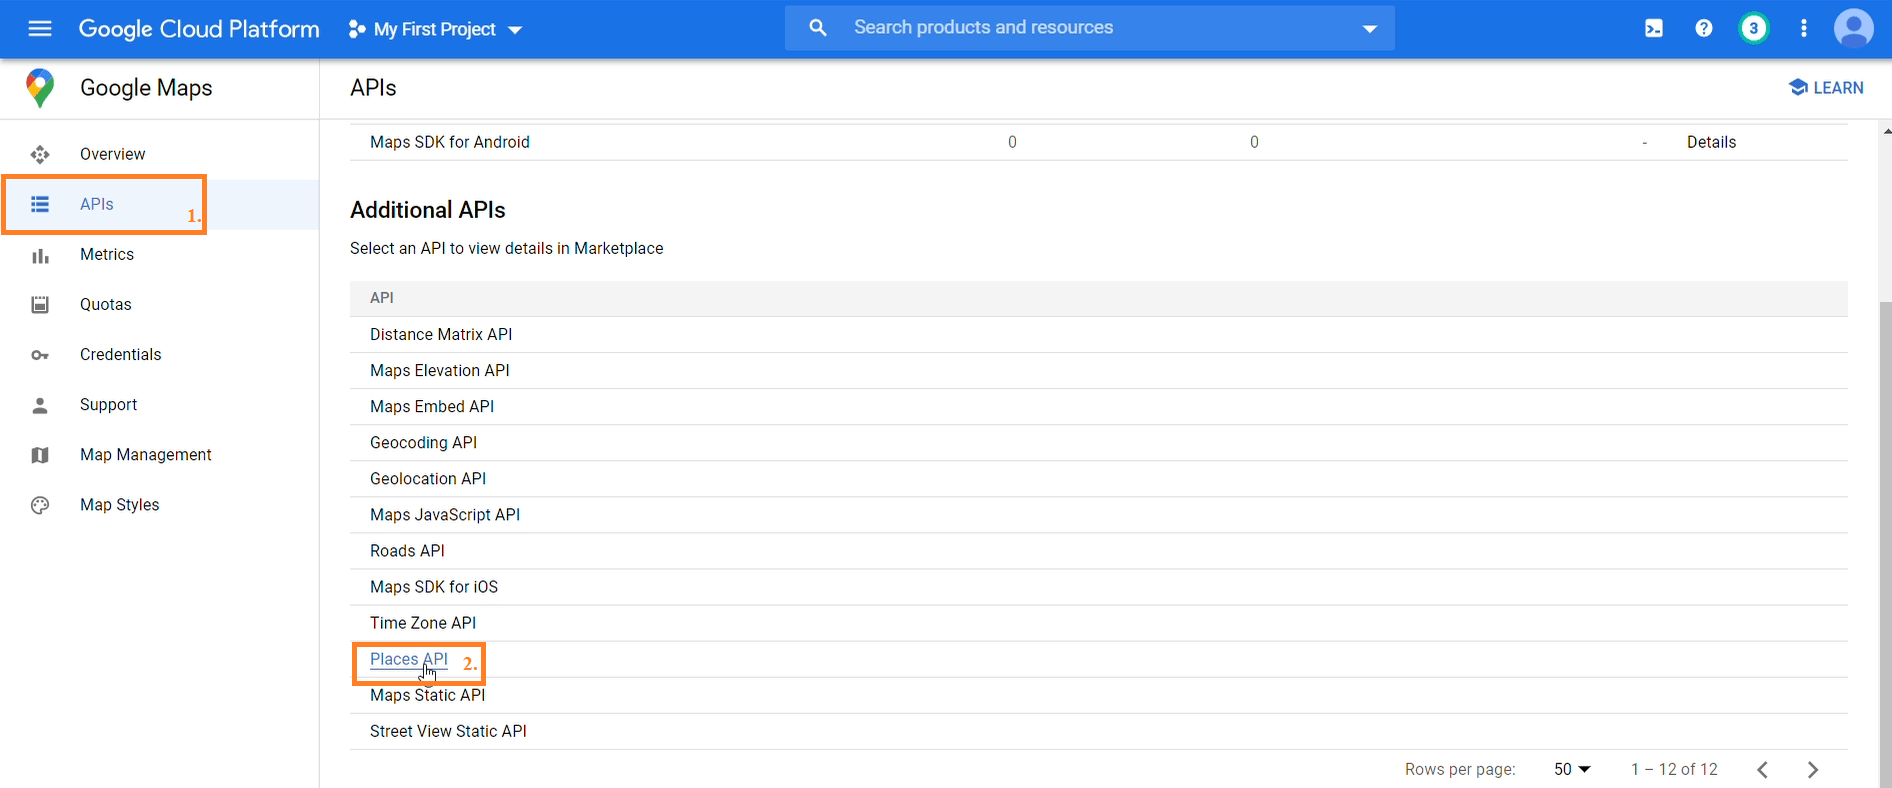The width and height of the screenshot is (1892, 788).
Task: Click the Additional APIs heading
Action: click(428, 210)
